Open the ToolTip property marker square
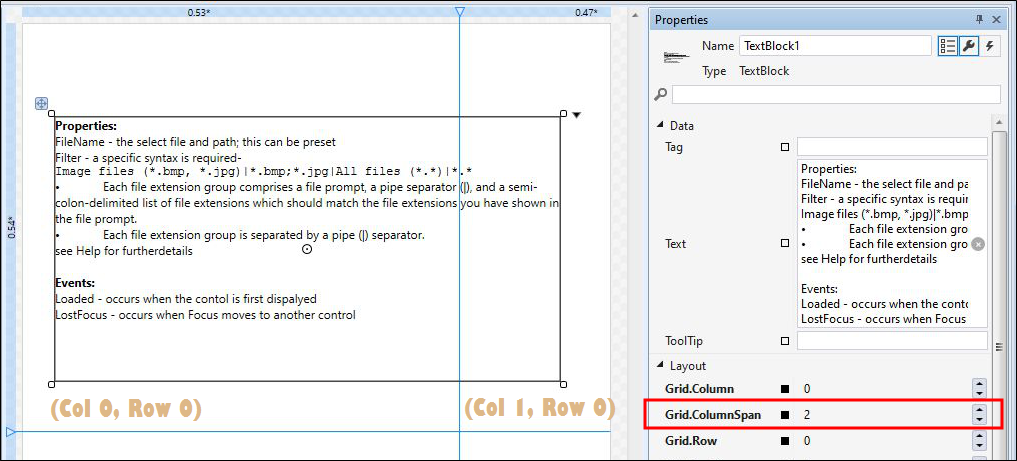The height and width of the screenshot is (461, 1017). point(785,341)
